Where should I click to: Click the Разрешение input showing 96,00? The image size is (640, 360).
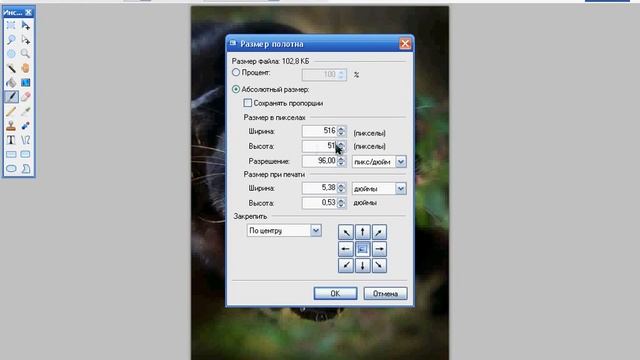[319, 161]
